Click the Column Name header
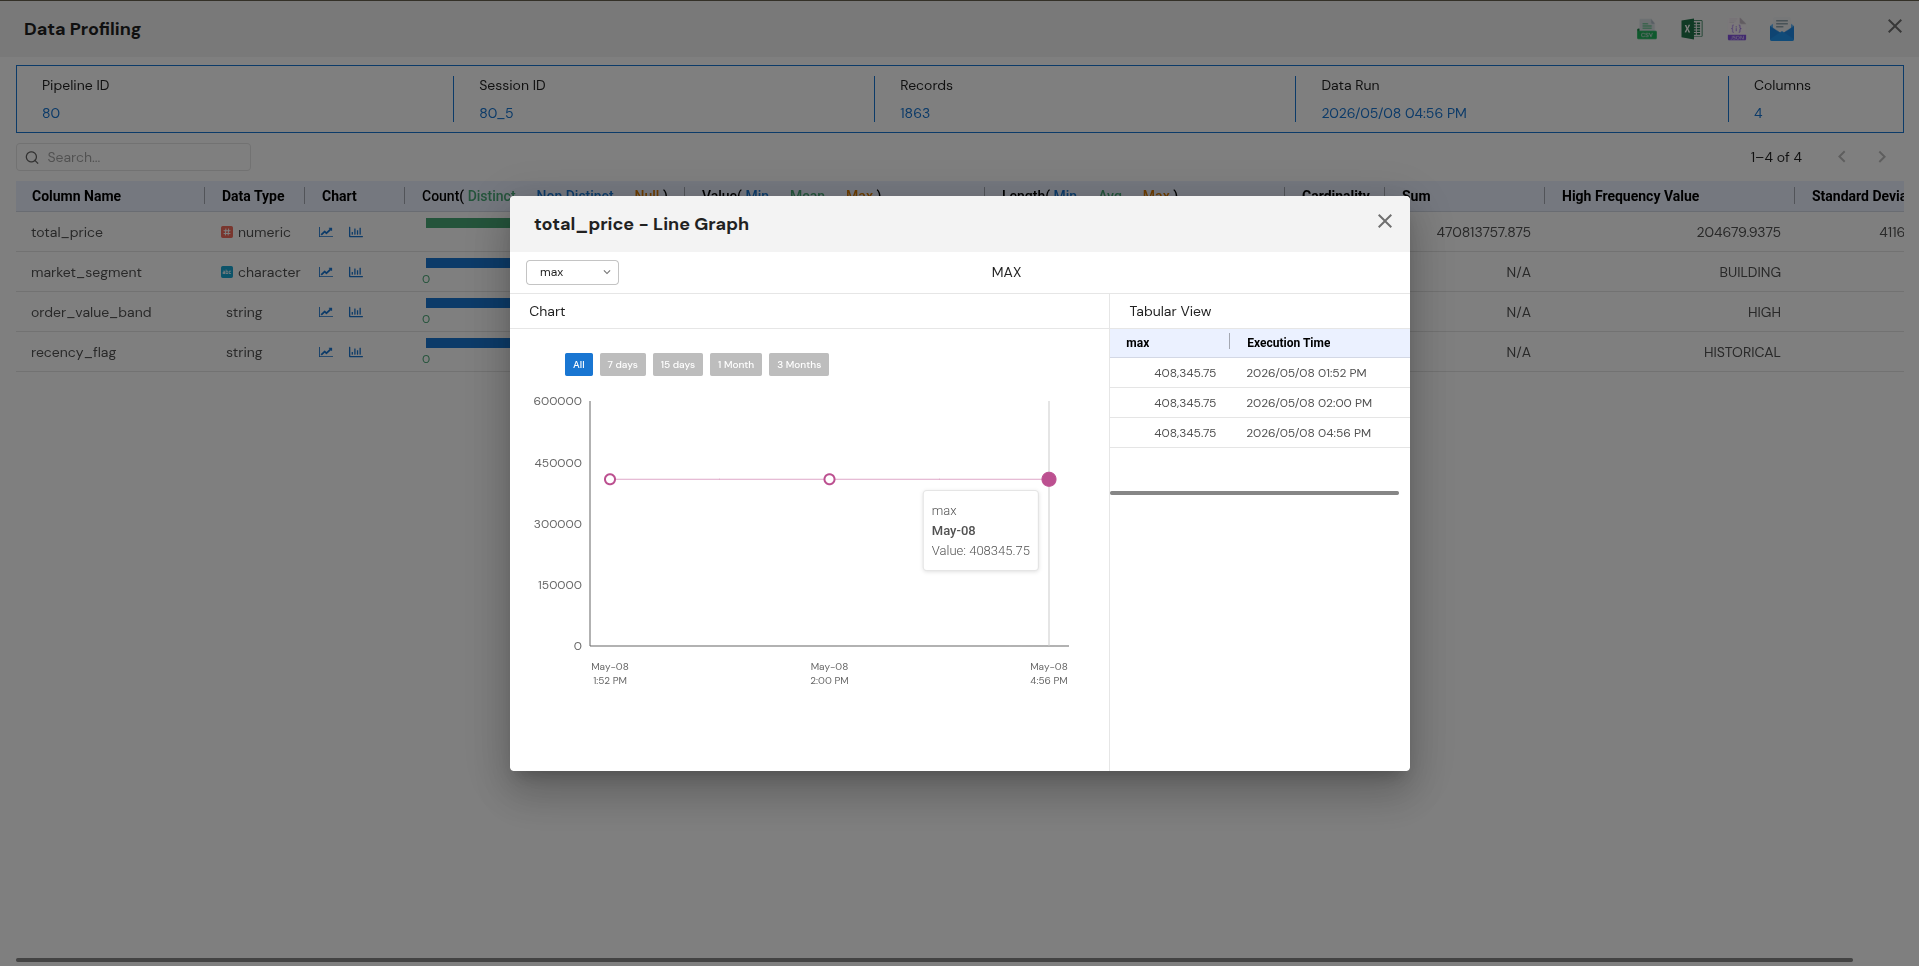 point(76,196)
